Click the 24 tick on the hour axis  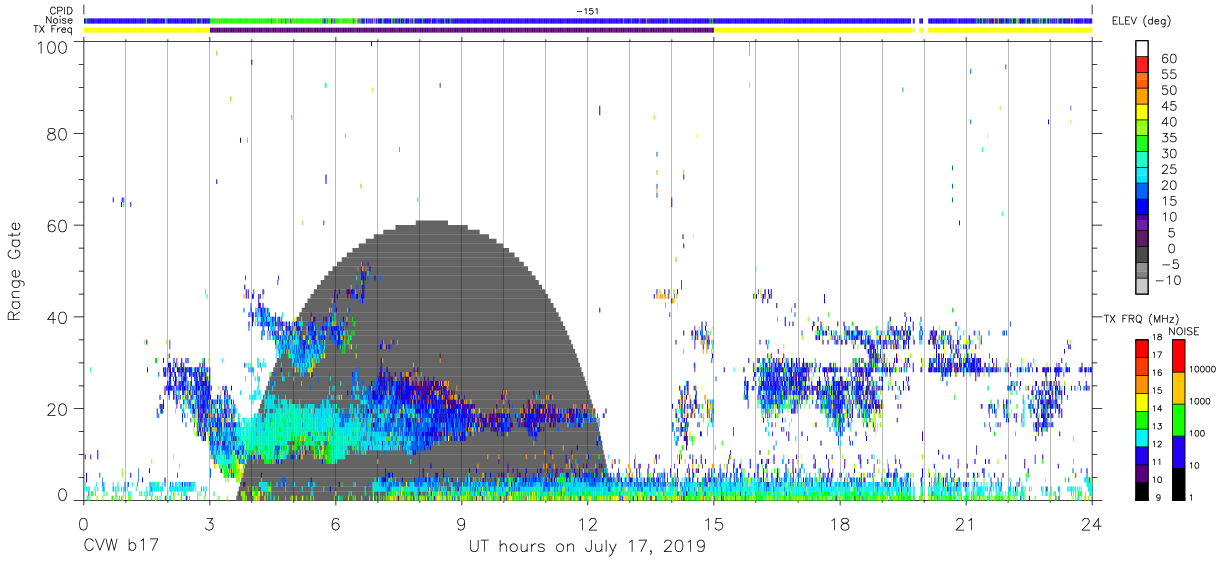[1091, 524]
